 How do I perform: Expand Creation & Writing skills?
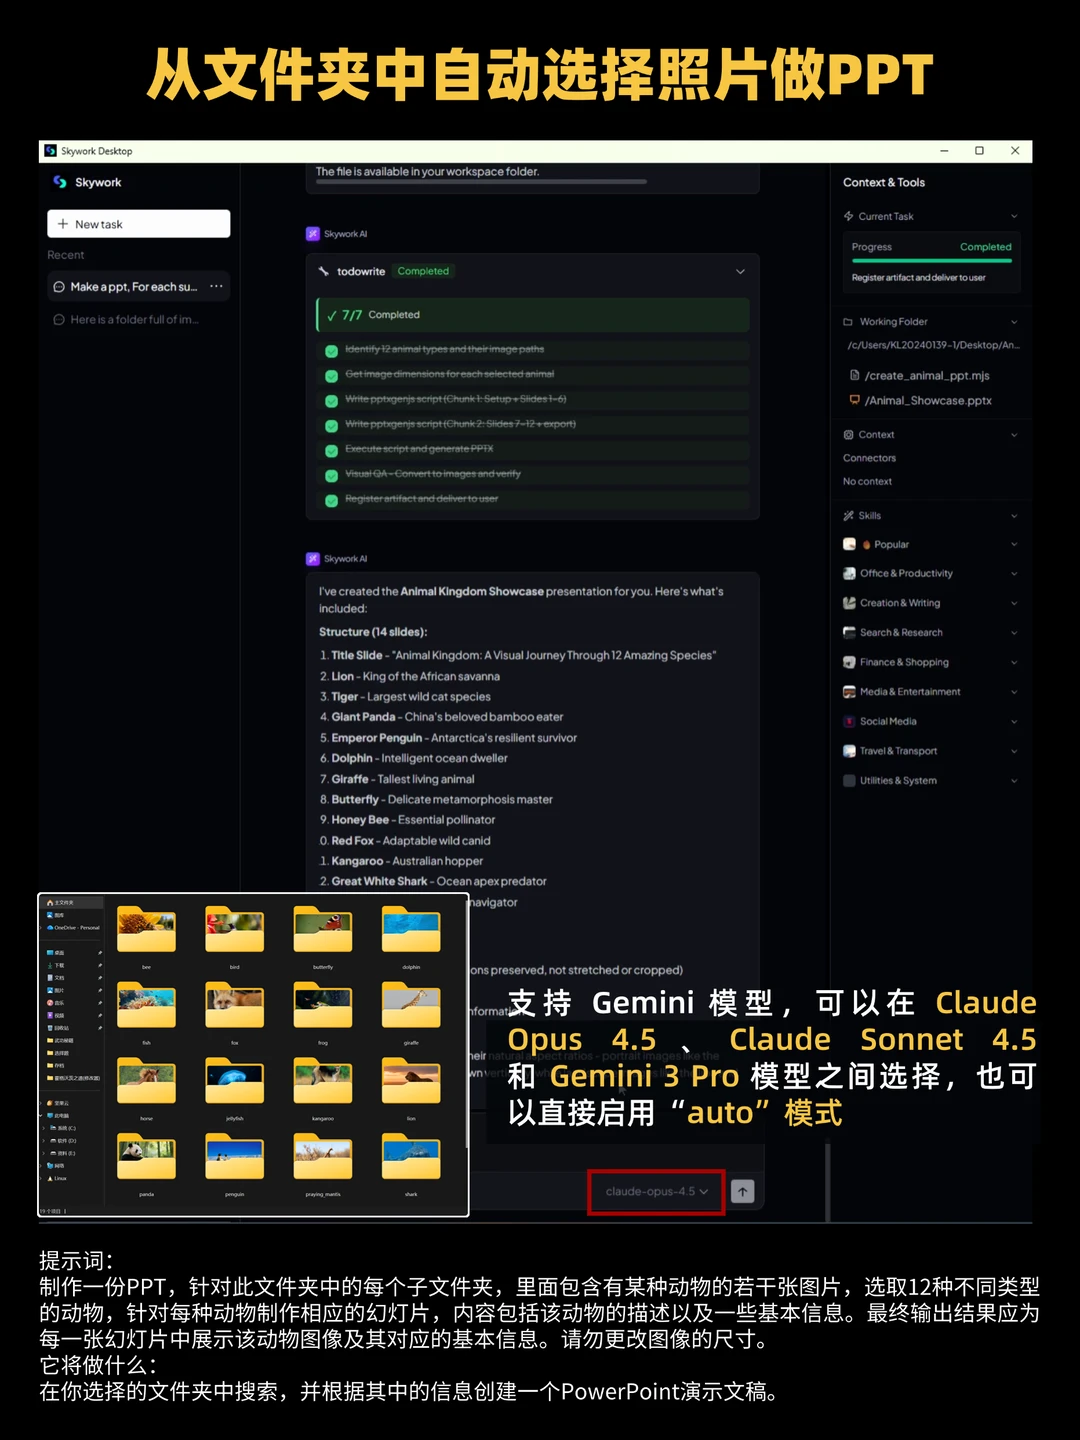pyautogui.click(x=1014, y=603)
